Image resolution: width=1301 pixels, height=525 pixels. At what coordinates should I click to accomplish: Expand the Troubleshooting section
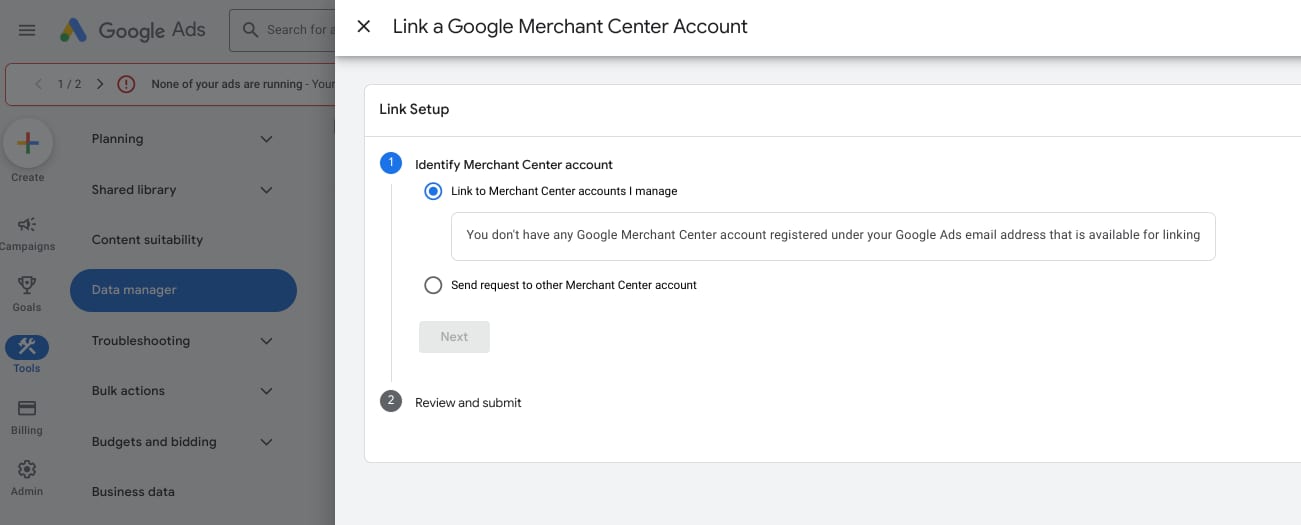(x=183, y=341)
